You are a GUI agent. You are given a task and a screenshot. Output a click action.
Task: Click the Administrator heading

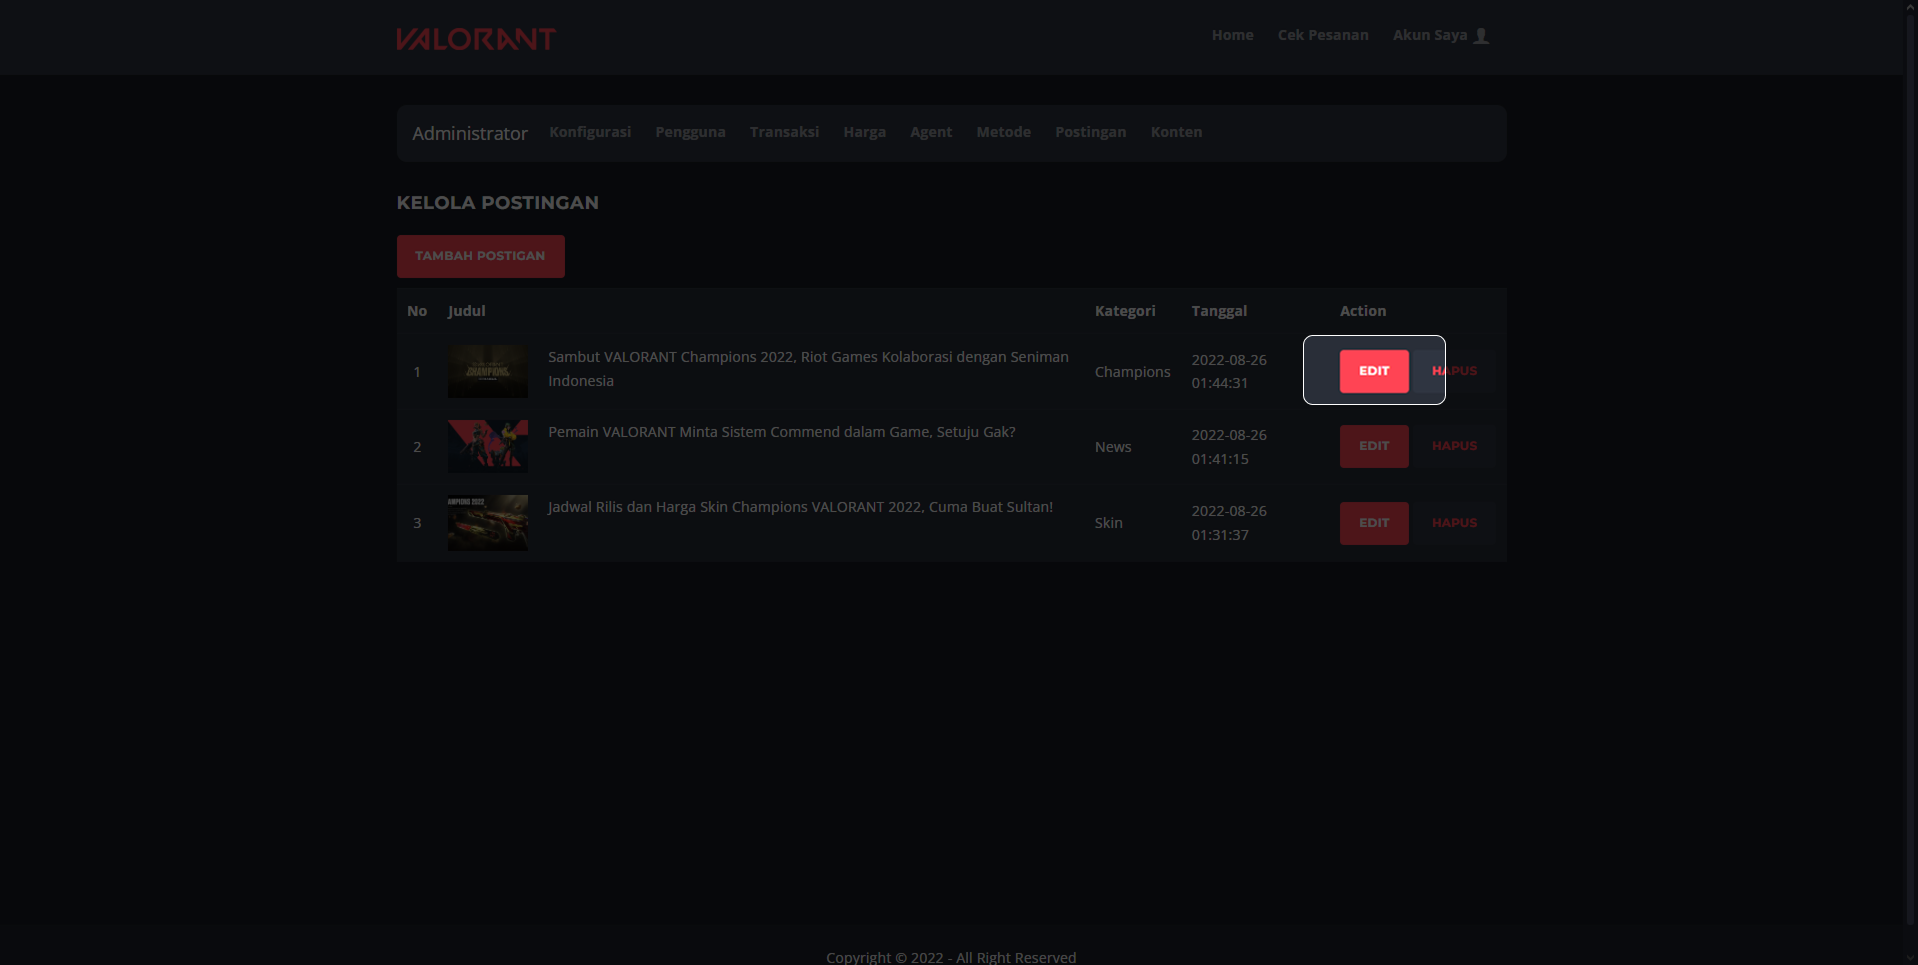point(470,133)
